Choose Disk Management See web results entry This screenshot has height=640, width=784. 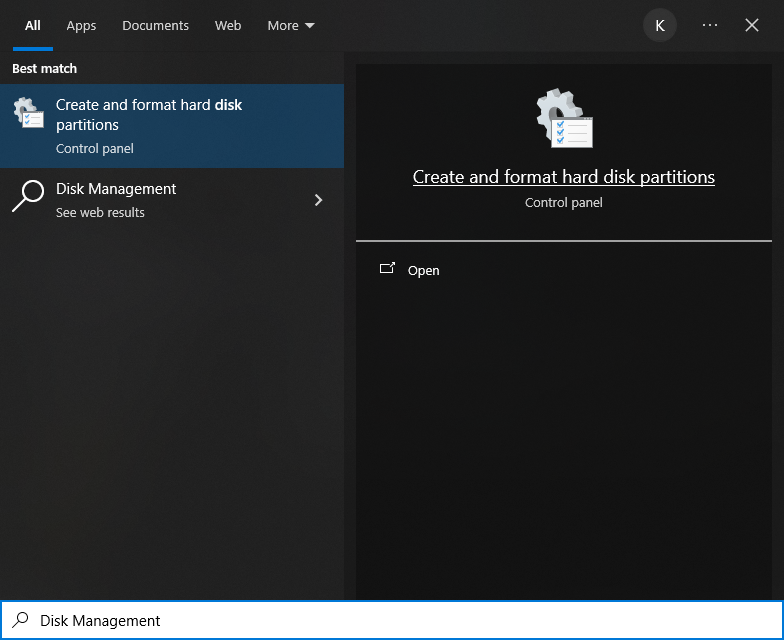[x=172, y=200]
